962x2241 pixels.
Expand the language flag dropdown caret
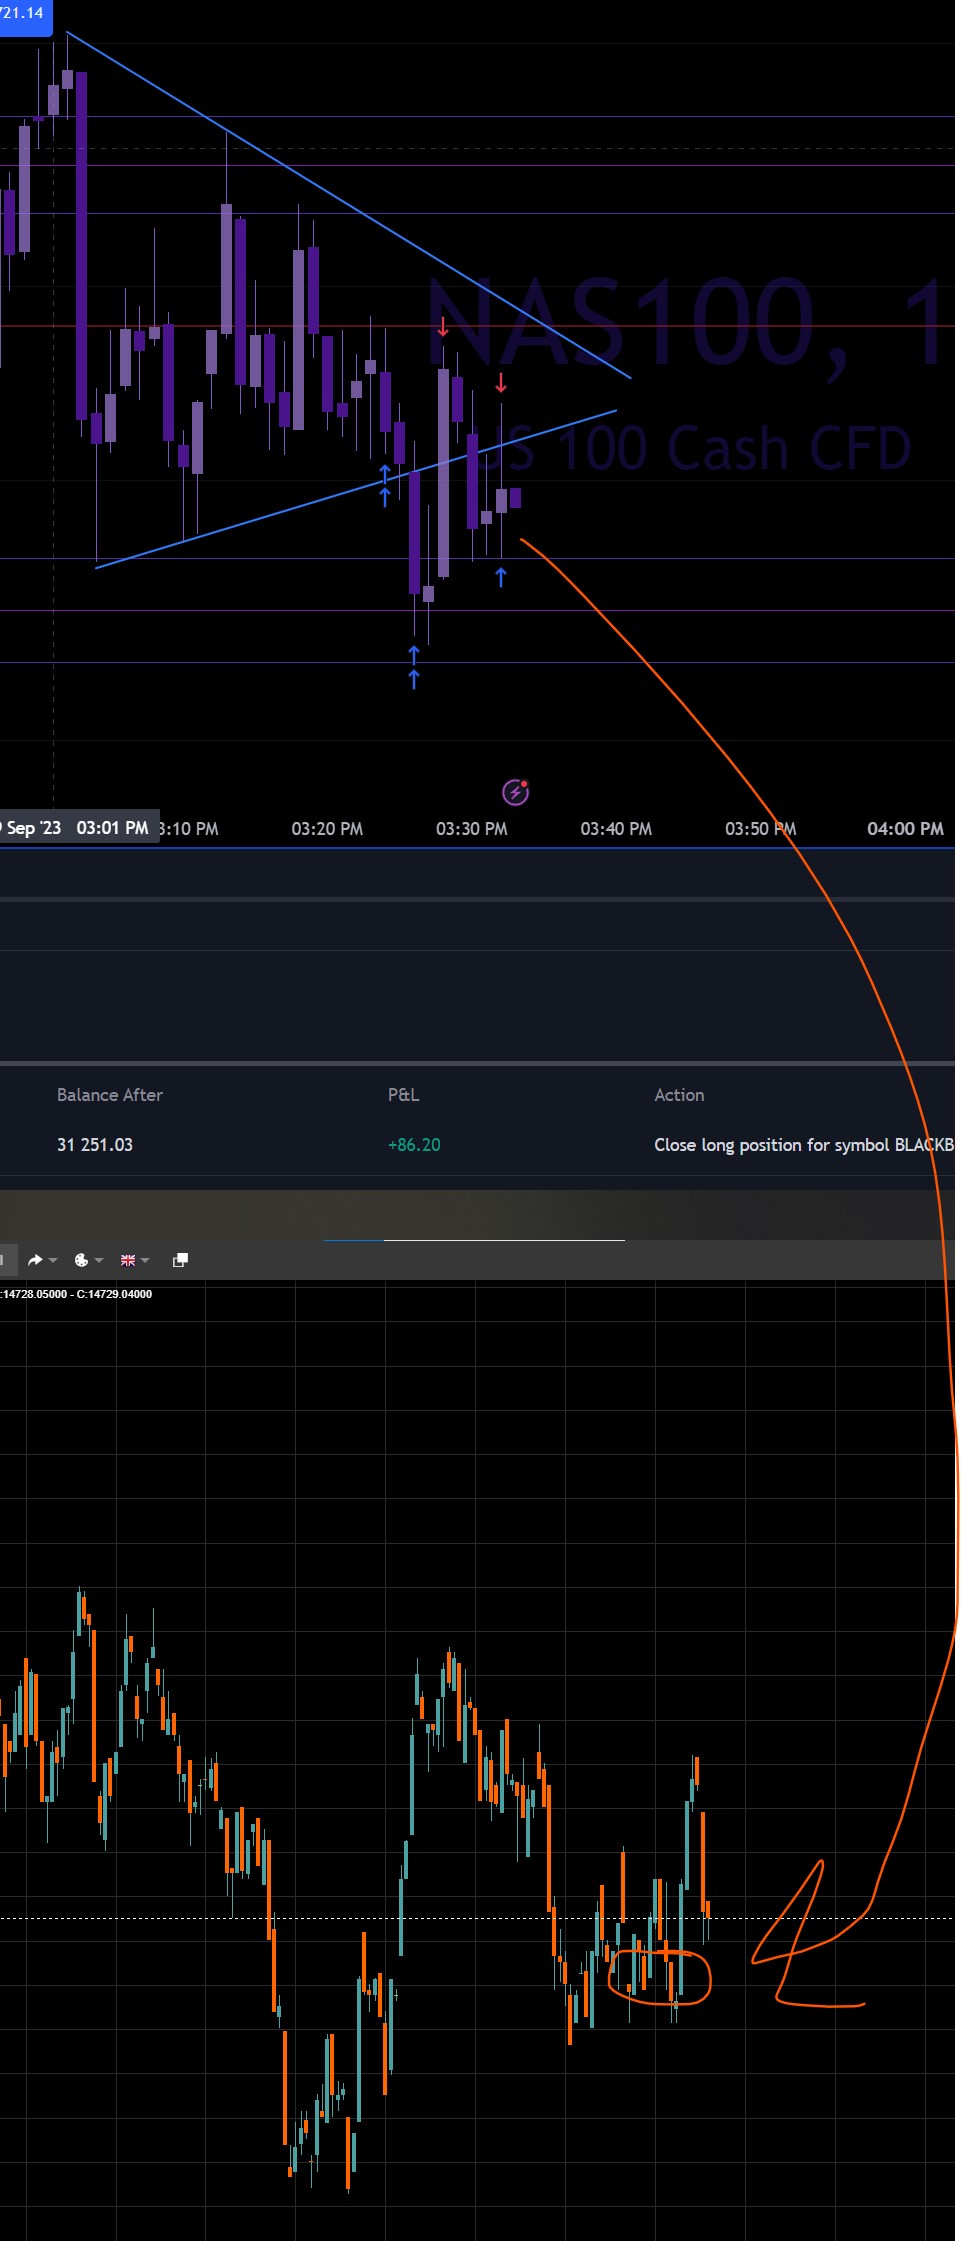coord(145,1261)
